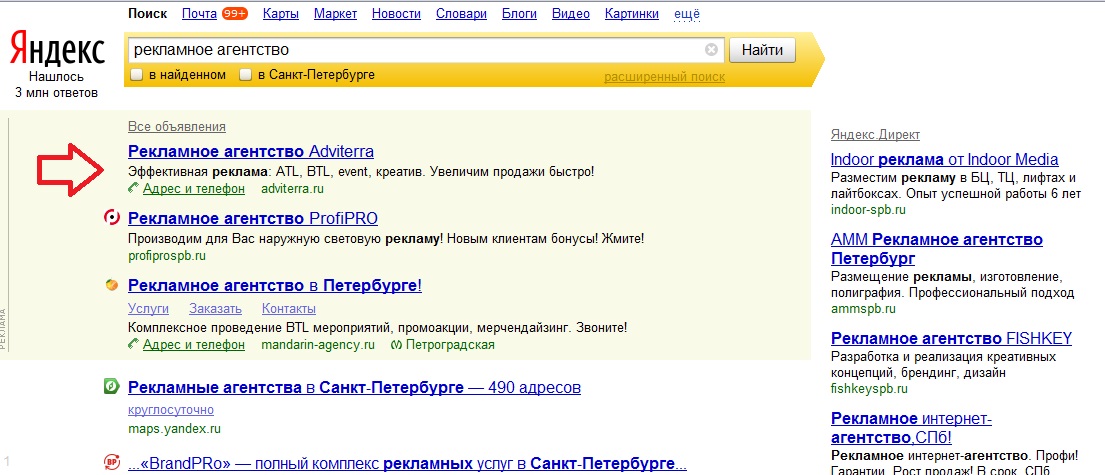Click the 'Нашлось 3 млн ответов' count text
This screenshot has height=475, width=1105.
point(56,85)
